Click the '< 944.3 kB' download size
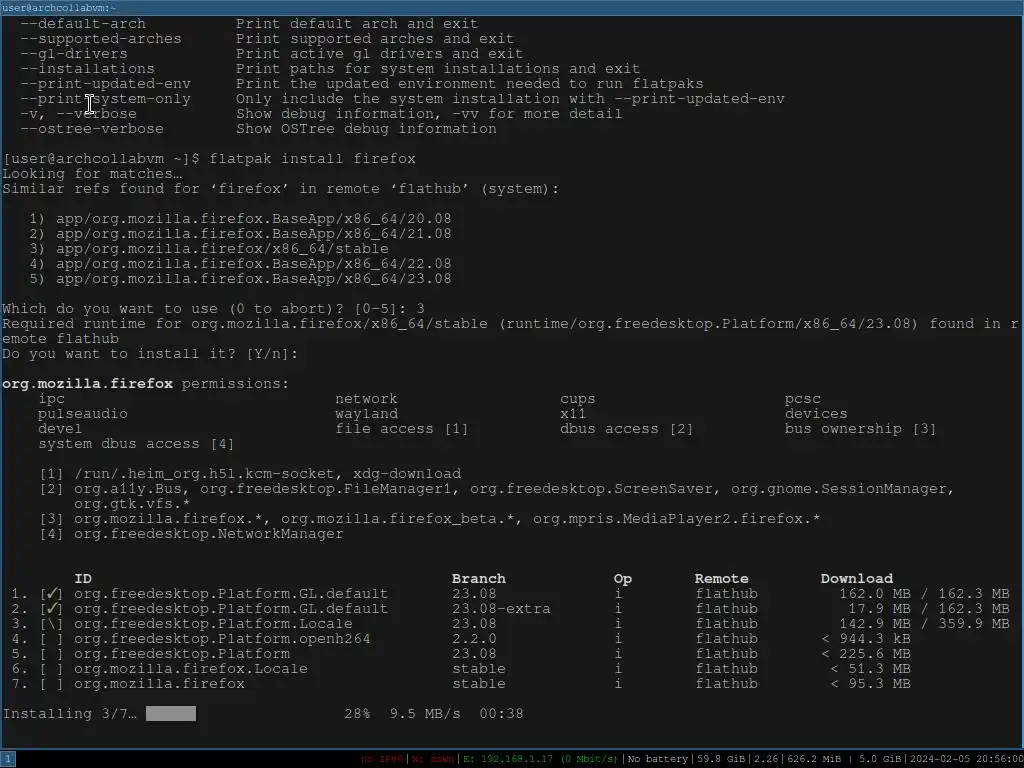1024x768 pixels. pyautogui.click(x=865, y=639)
